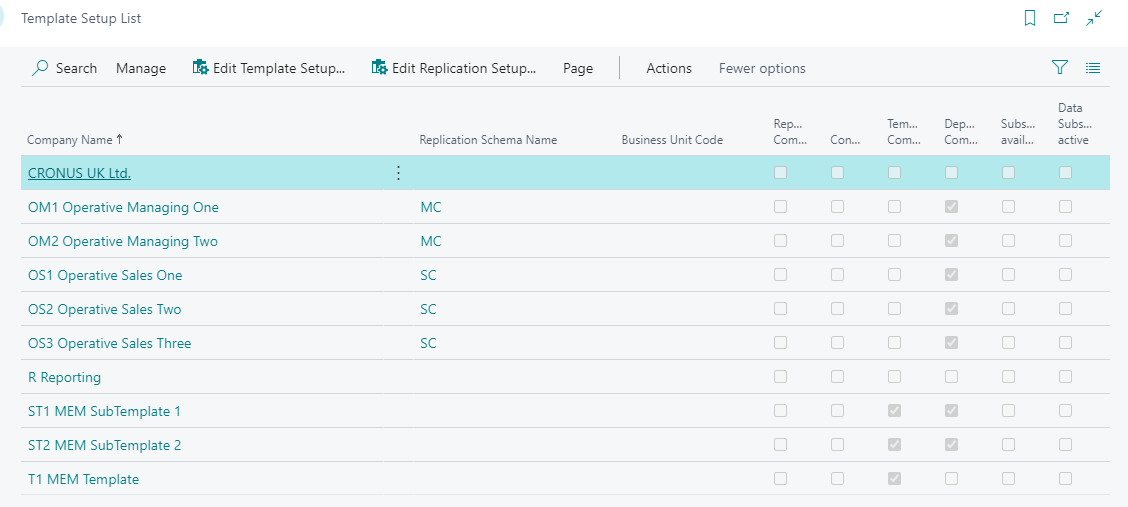Click the Con... column header

(x=845, y=140)
